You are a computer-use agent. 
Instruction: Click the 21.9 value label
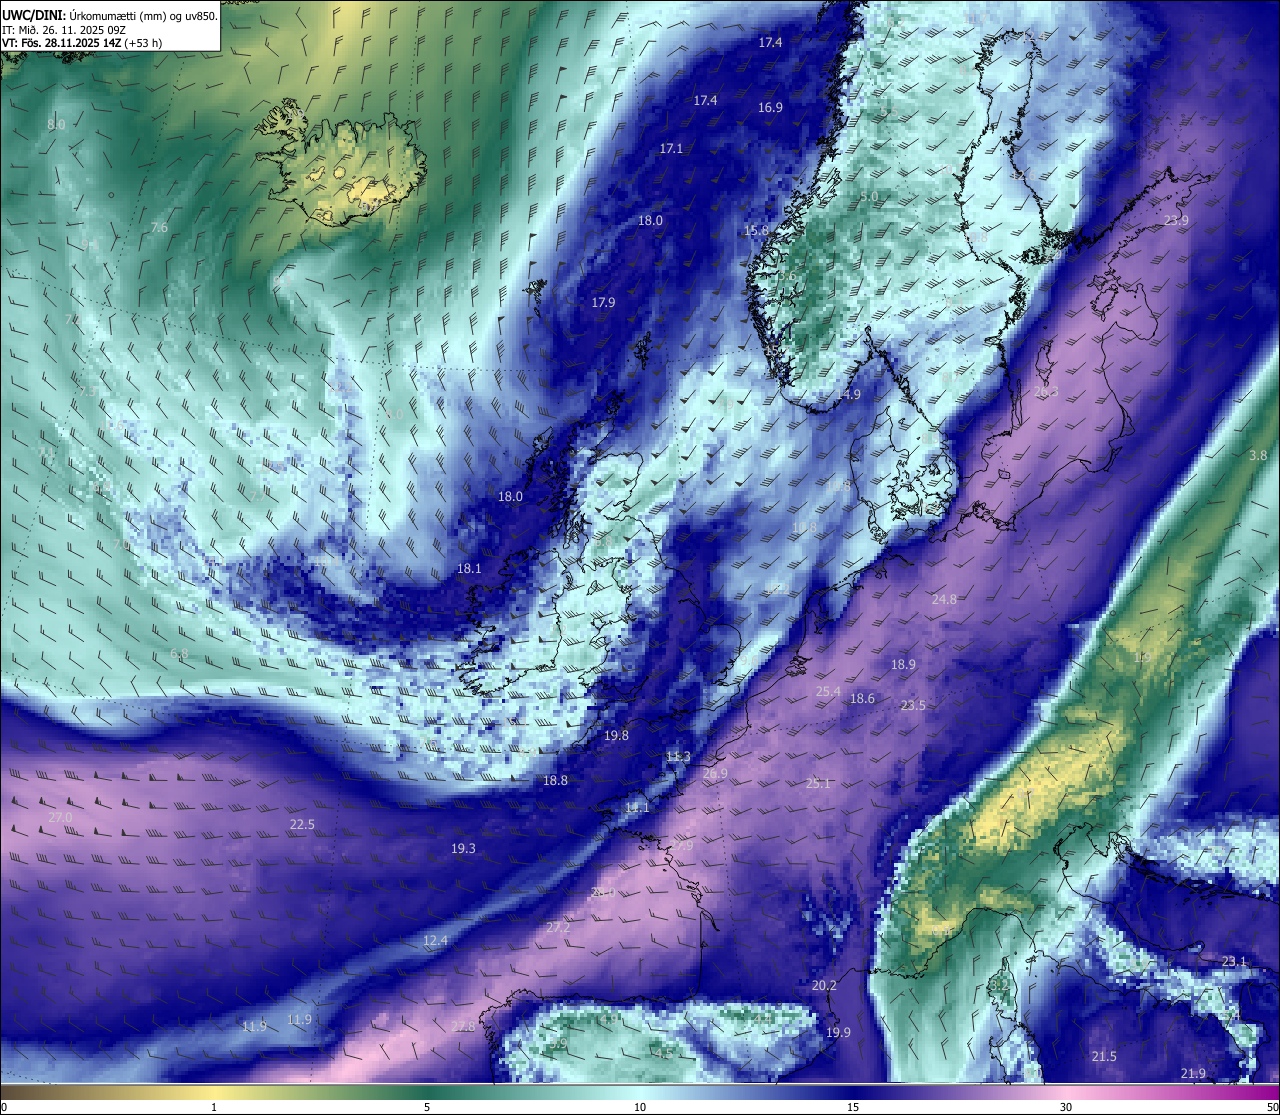click(1193, 1074)
